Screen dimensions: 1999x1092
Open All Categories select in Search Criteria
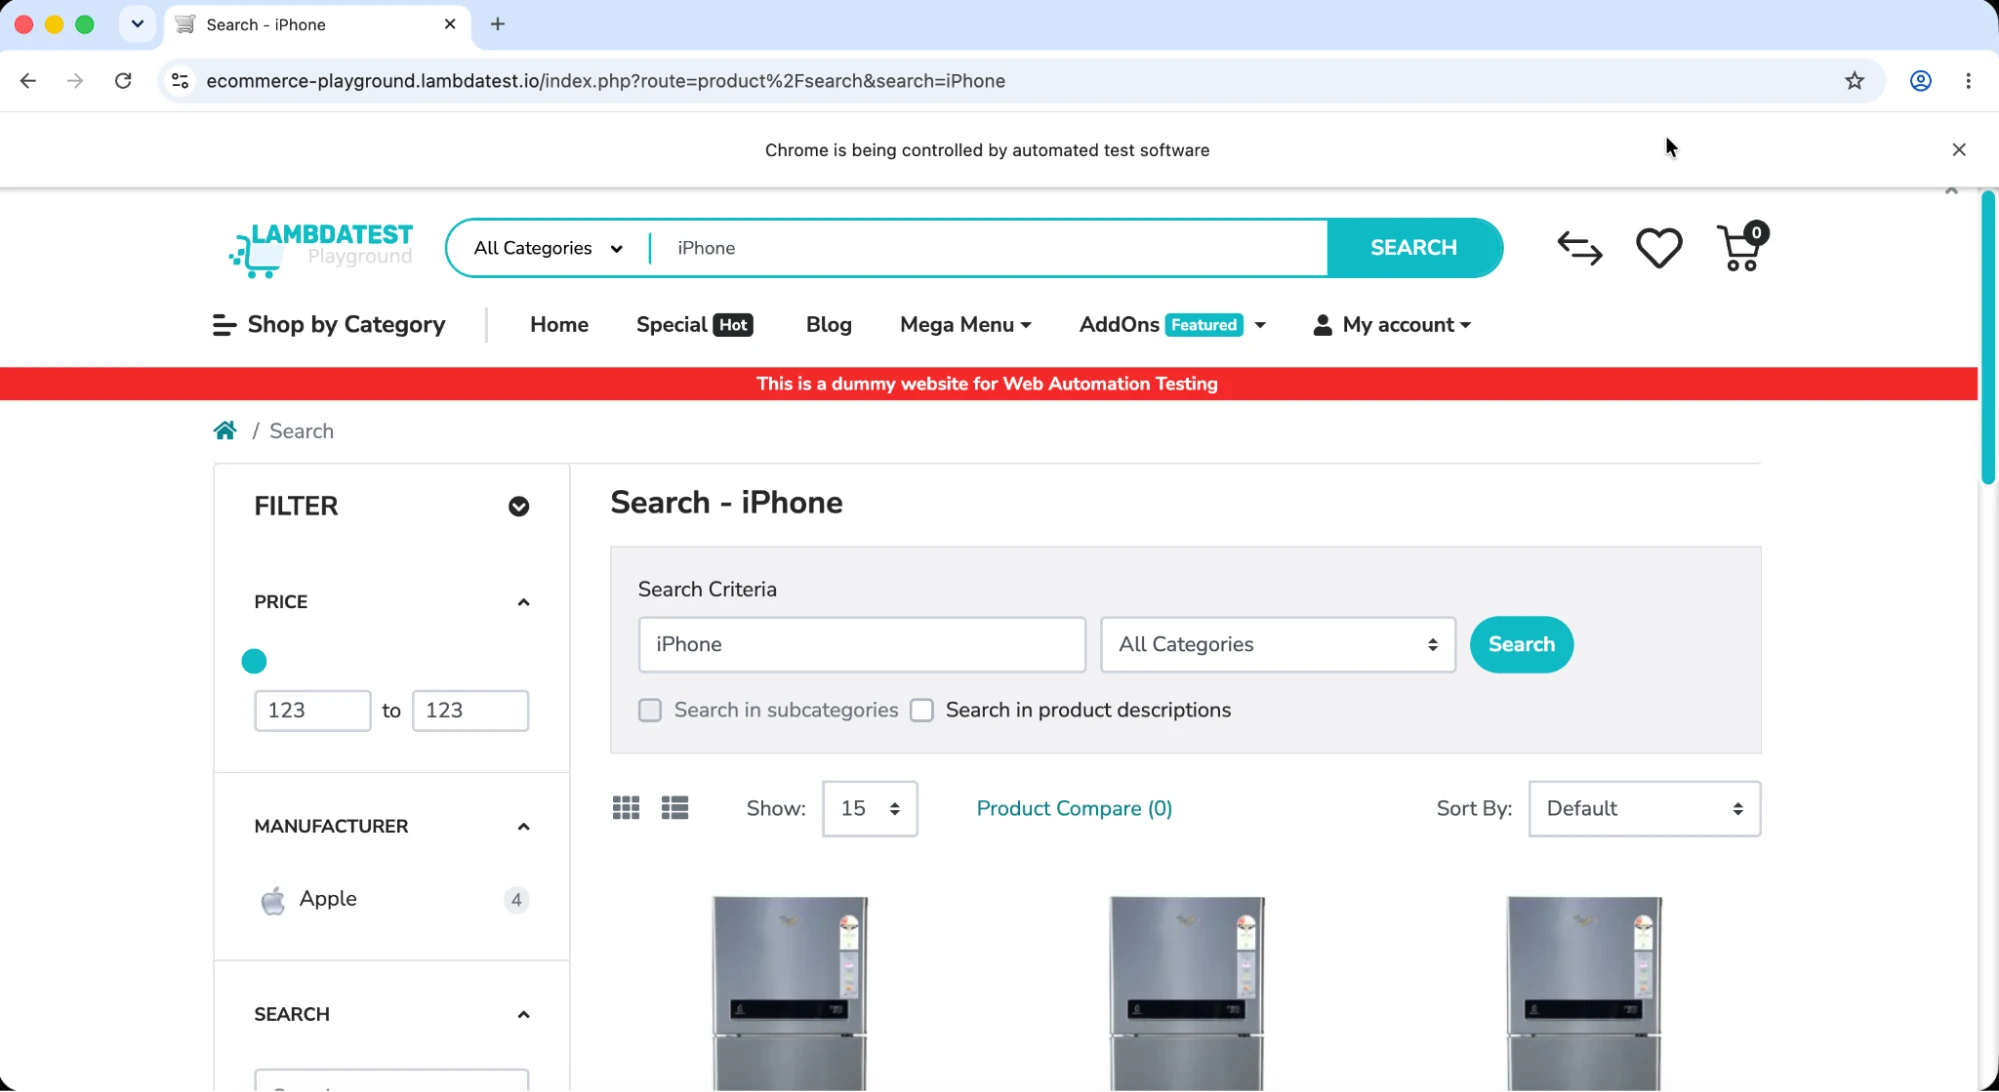pyautogui.click(x=1278, y=645)
